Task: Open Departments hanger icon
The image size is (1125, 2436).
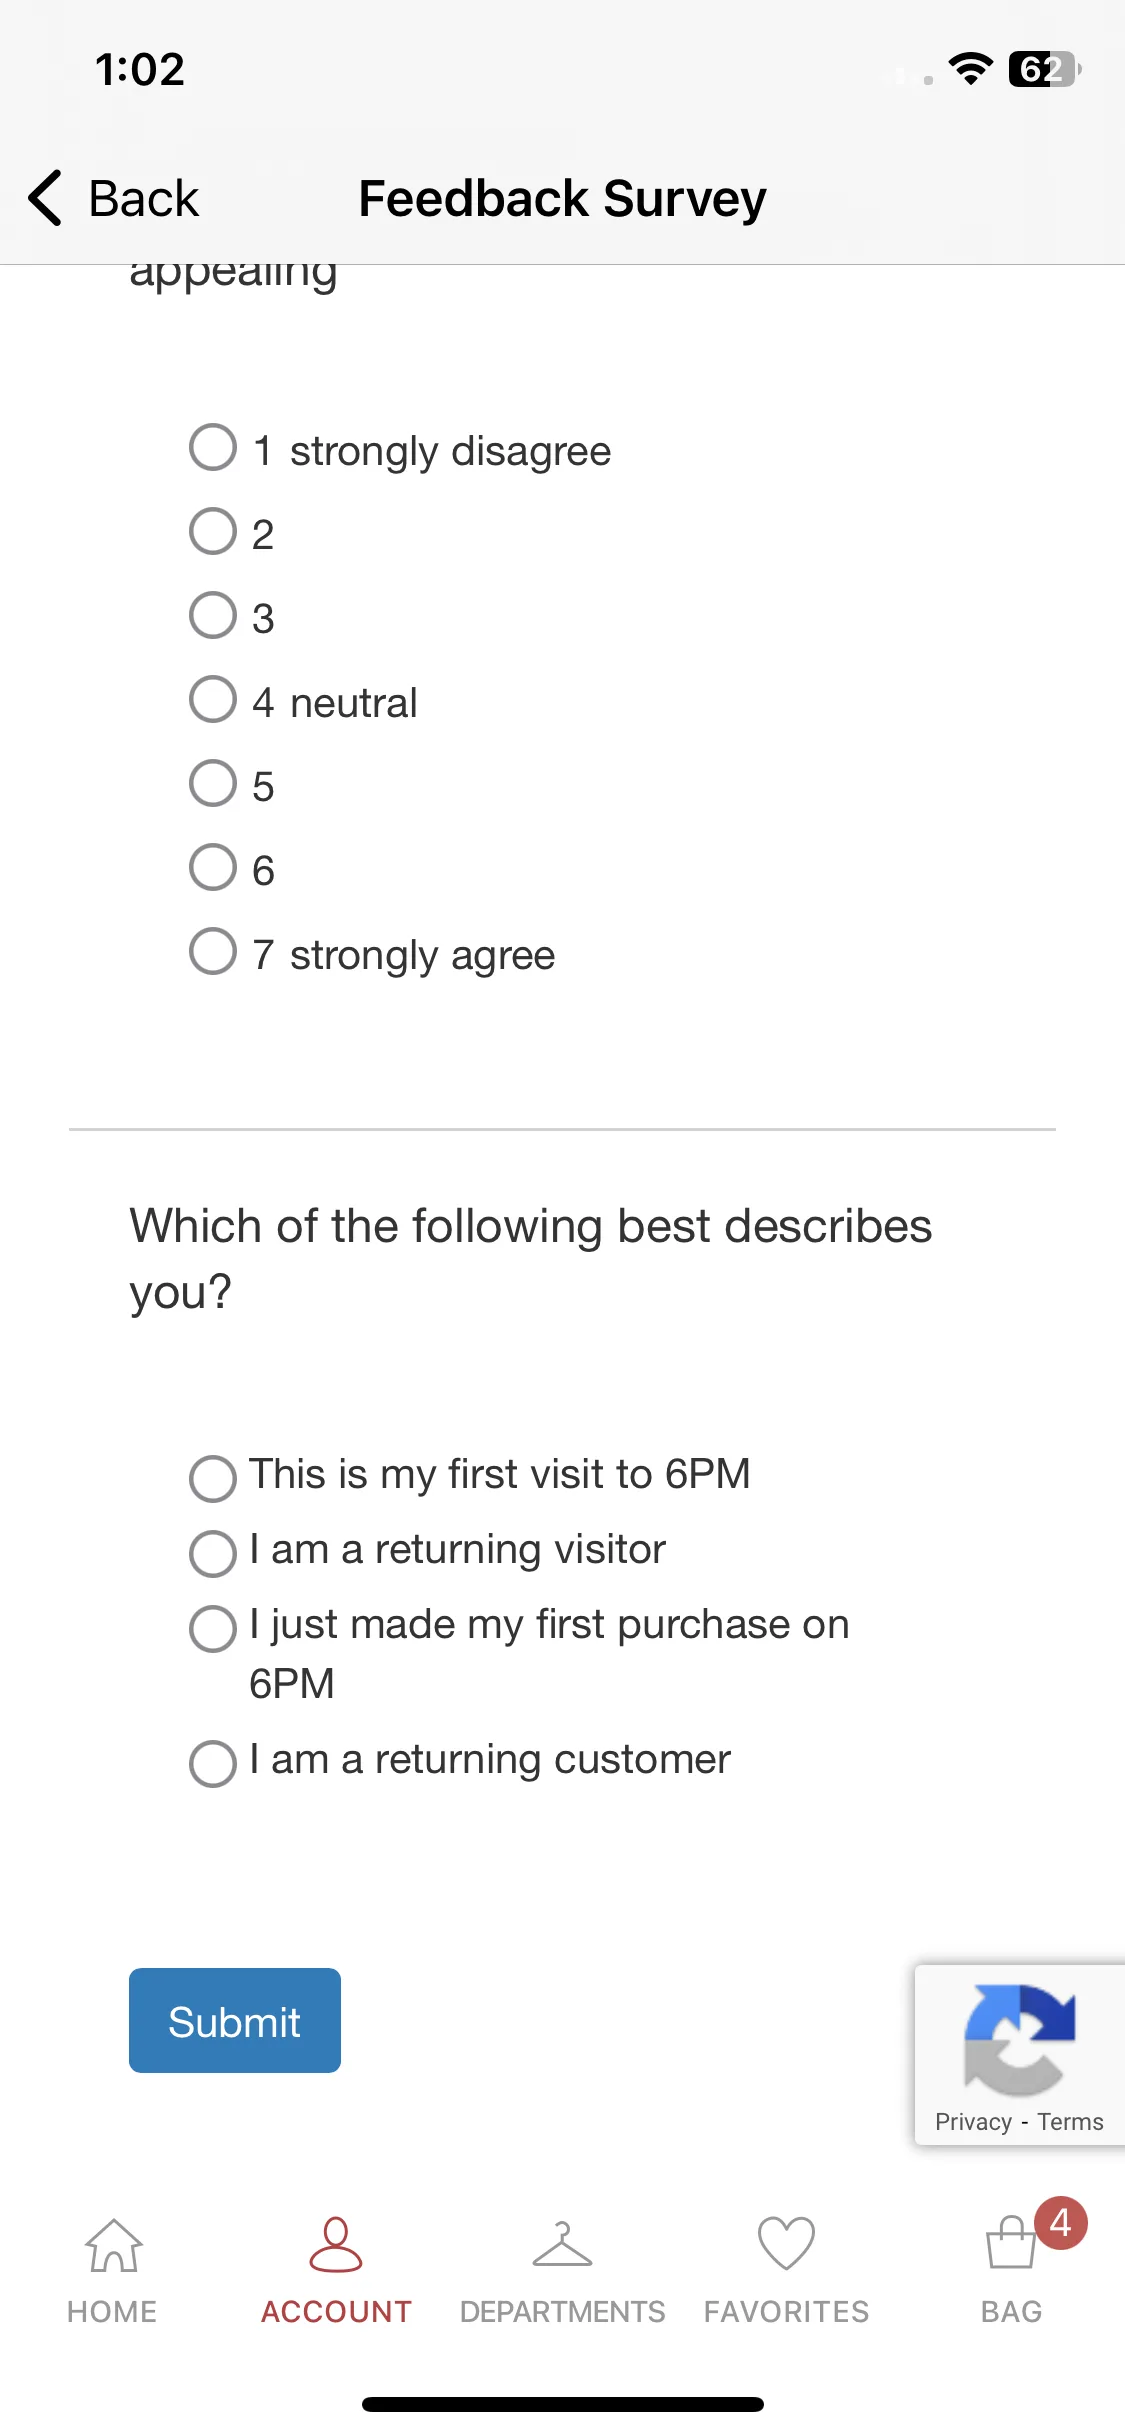Action: pyautogui.click(x=562, y=2245)
